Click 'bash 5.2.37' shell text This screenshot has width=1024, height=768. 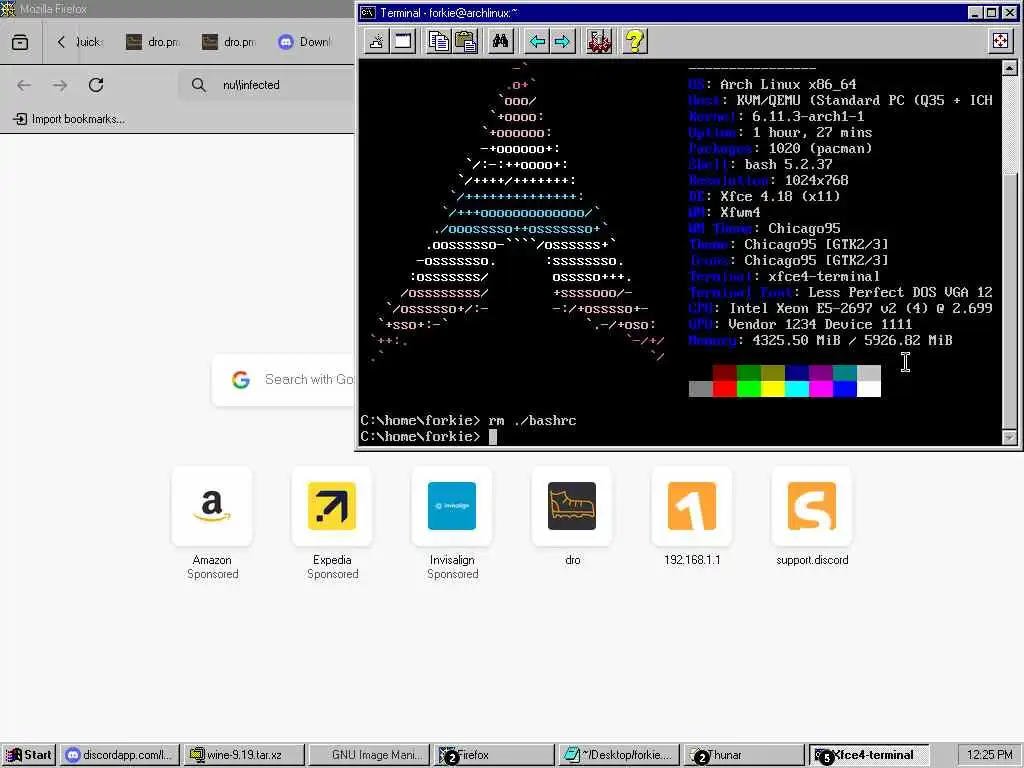(x=788, y=165)
